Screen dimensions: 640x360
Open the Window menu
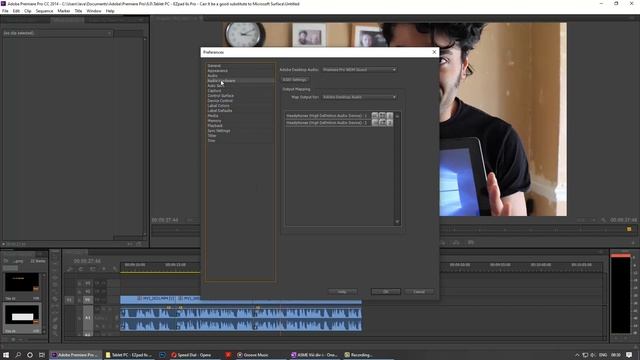[x=94, y=11]
